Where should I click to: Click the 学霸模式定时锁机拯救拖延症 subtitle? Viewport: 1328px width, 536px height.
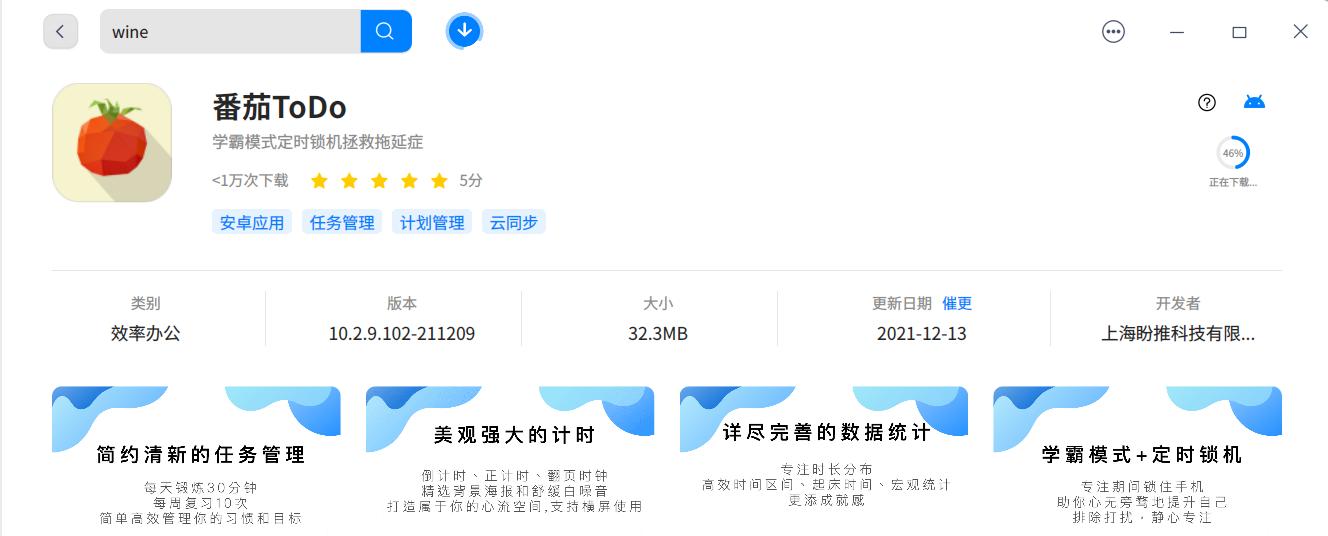(x=318, y=142)
